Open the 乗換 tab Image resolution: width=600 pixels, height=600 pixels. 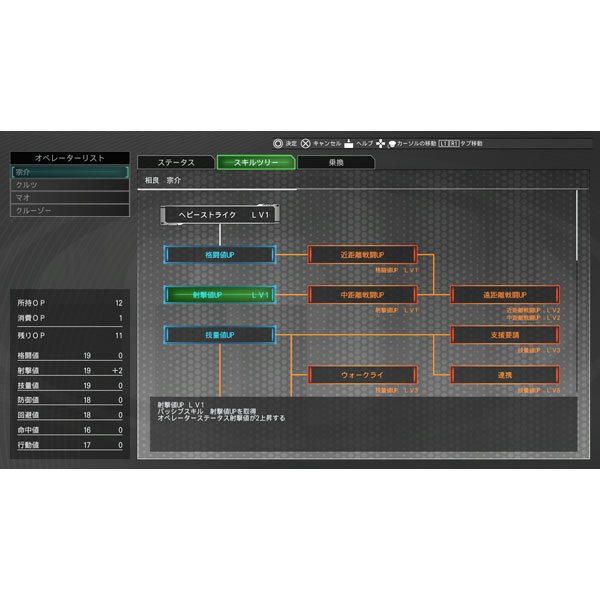coord(336,162)
